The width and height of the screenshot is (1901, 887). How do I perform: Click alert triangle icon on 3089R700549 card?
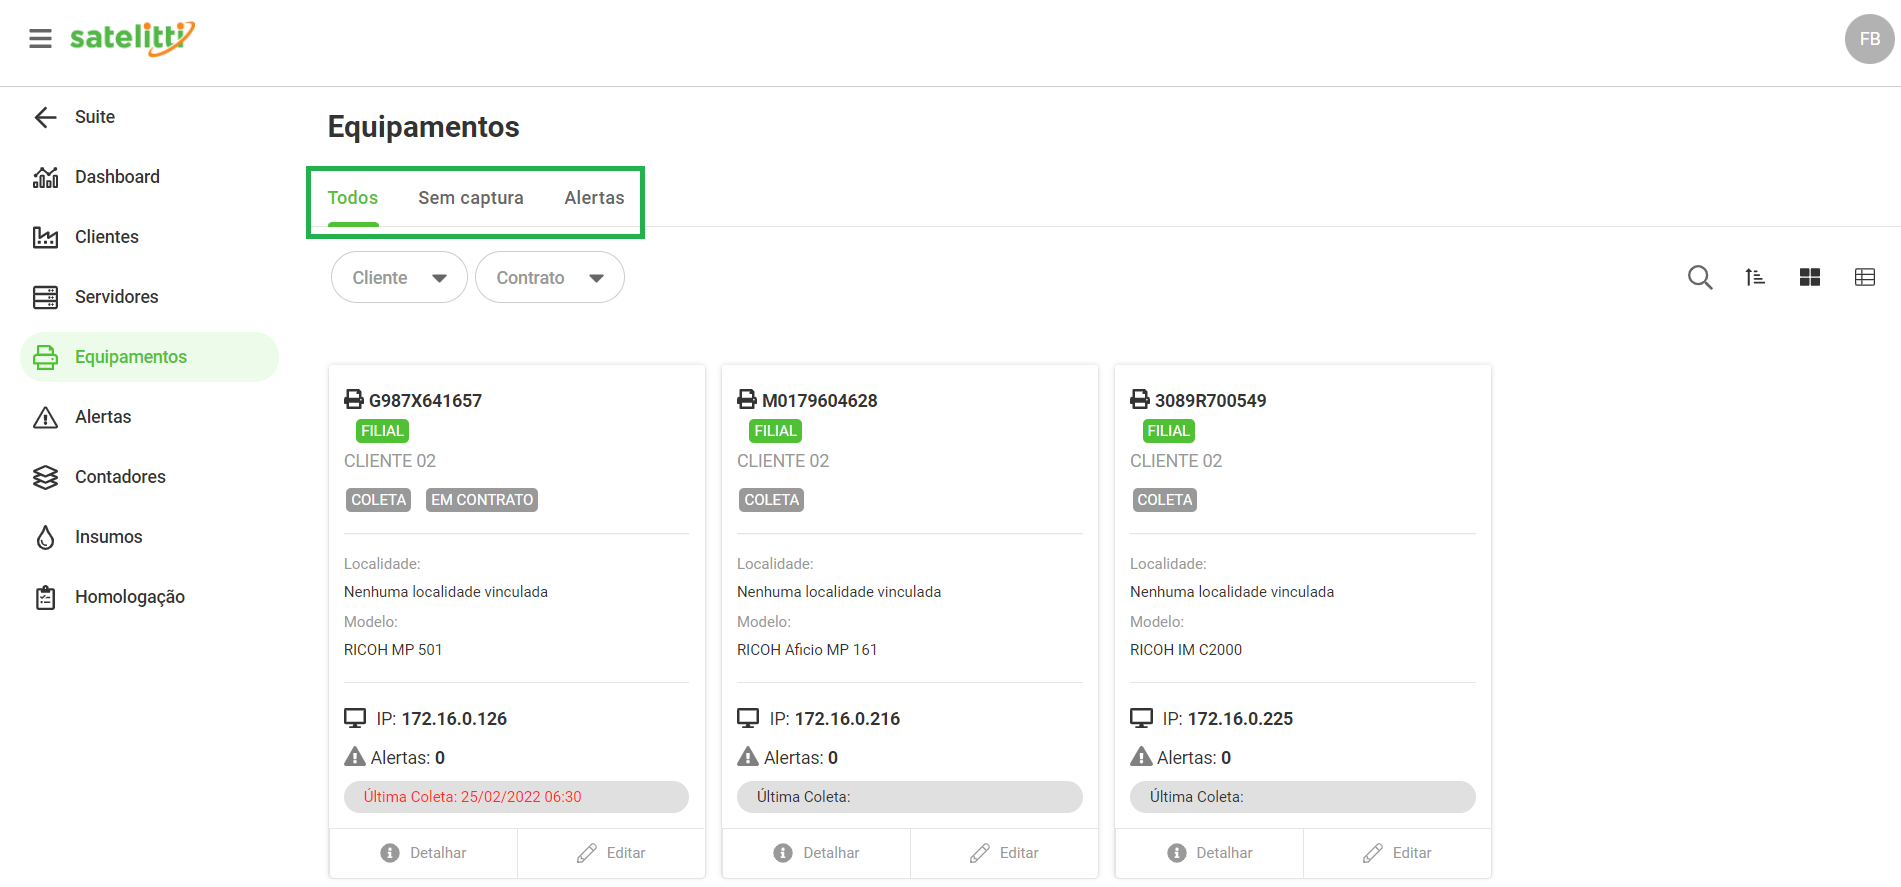(x=1141, y=757)
